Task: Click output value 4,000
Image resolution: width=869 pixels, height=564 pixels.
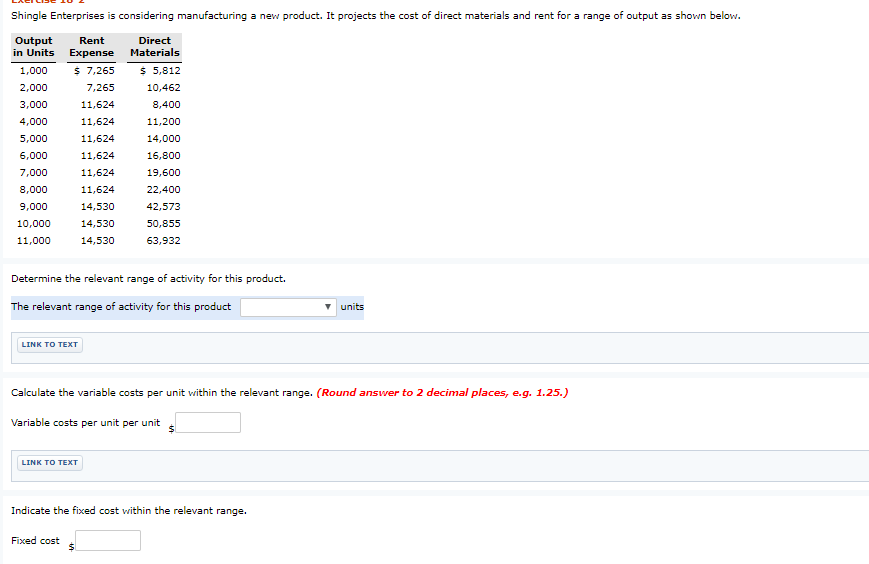Action: [34, 122]
